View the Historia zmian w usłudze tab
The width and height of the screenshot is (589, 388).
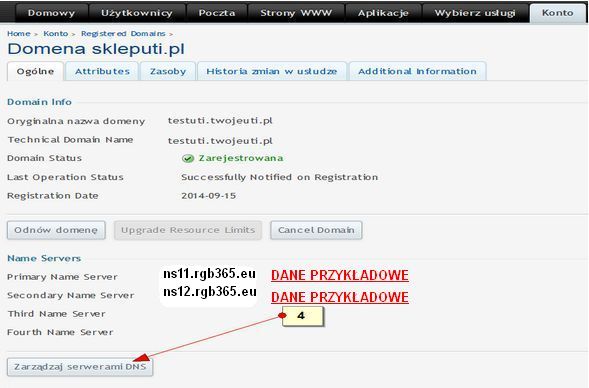[x=272, y=71]
